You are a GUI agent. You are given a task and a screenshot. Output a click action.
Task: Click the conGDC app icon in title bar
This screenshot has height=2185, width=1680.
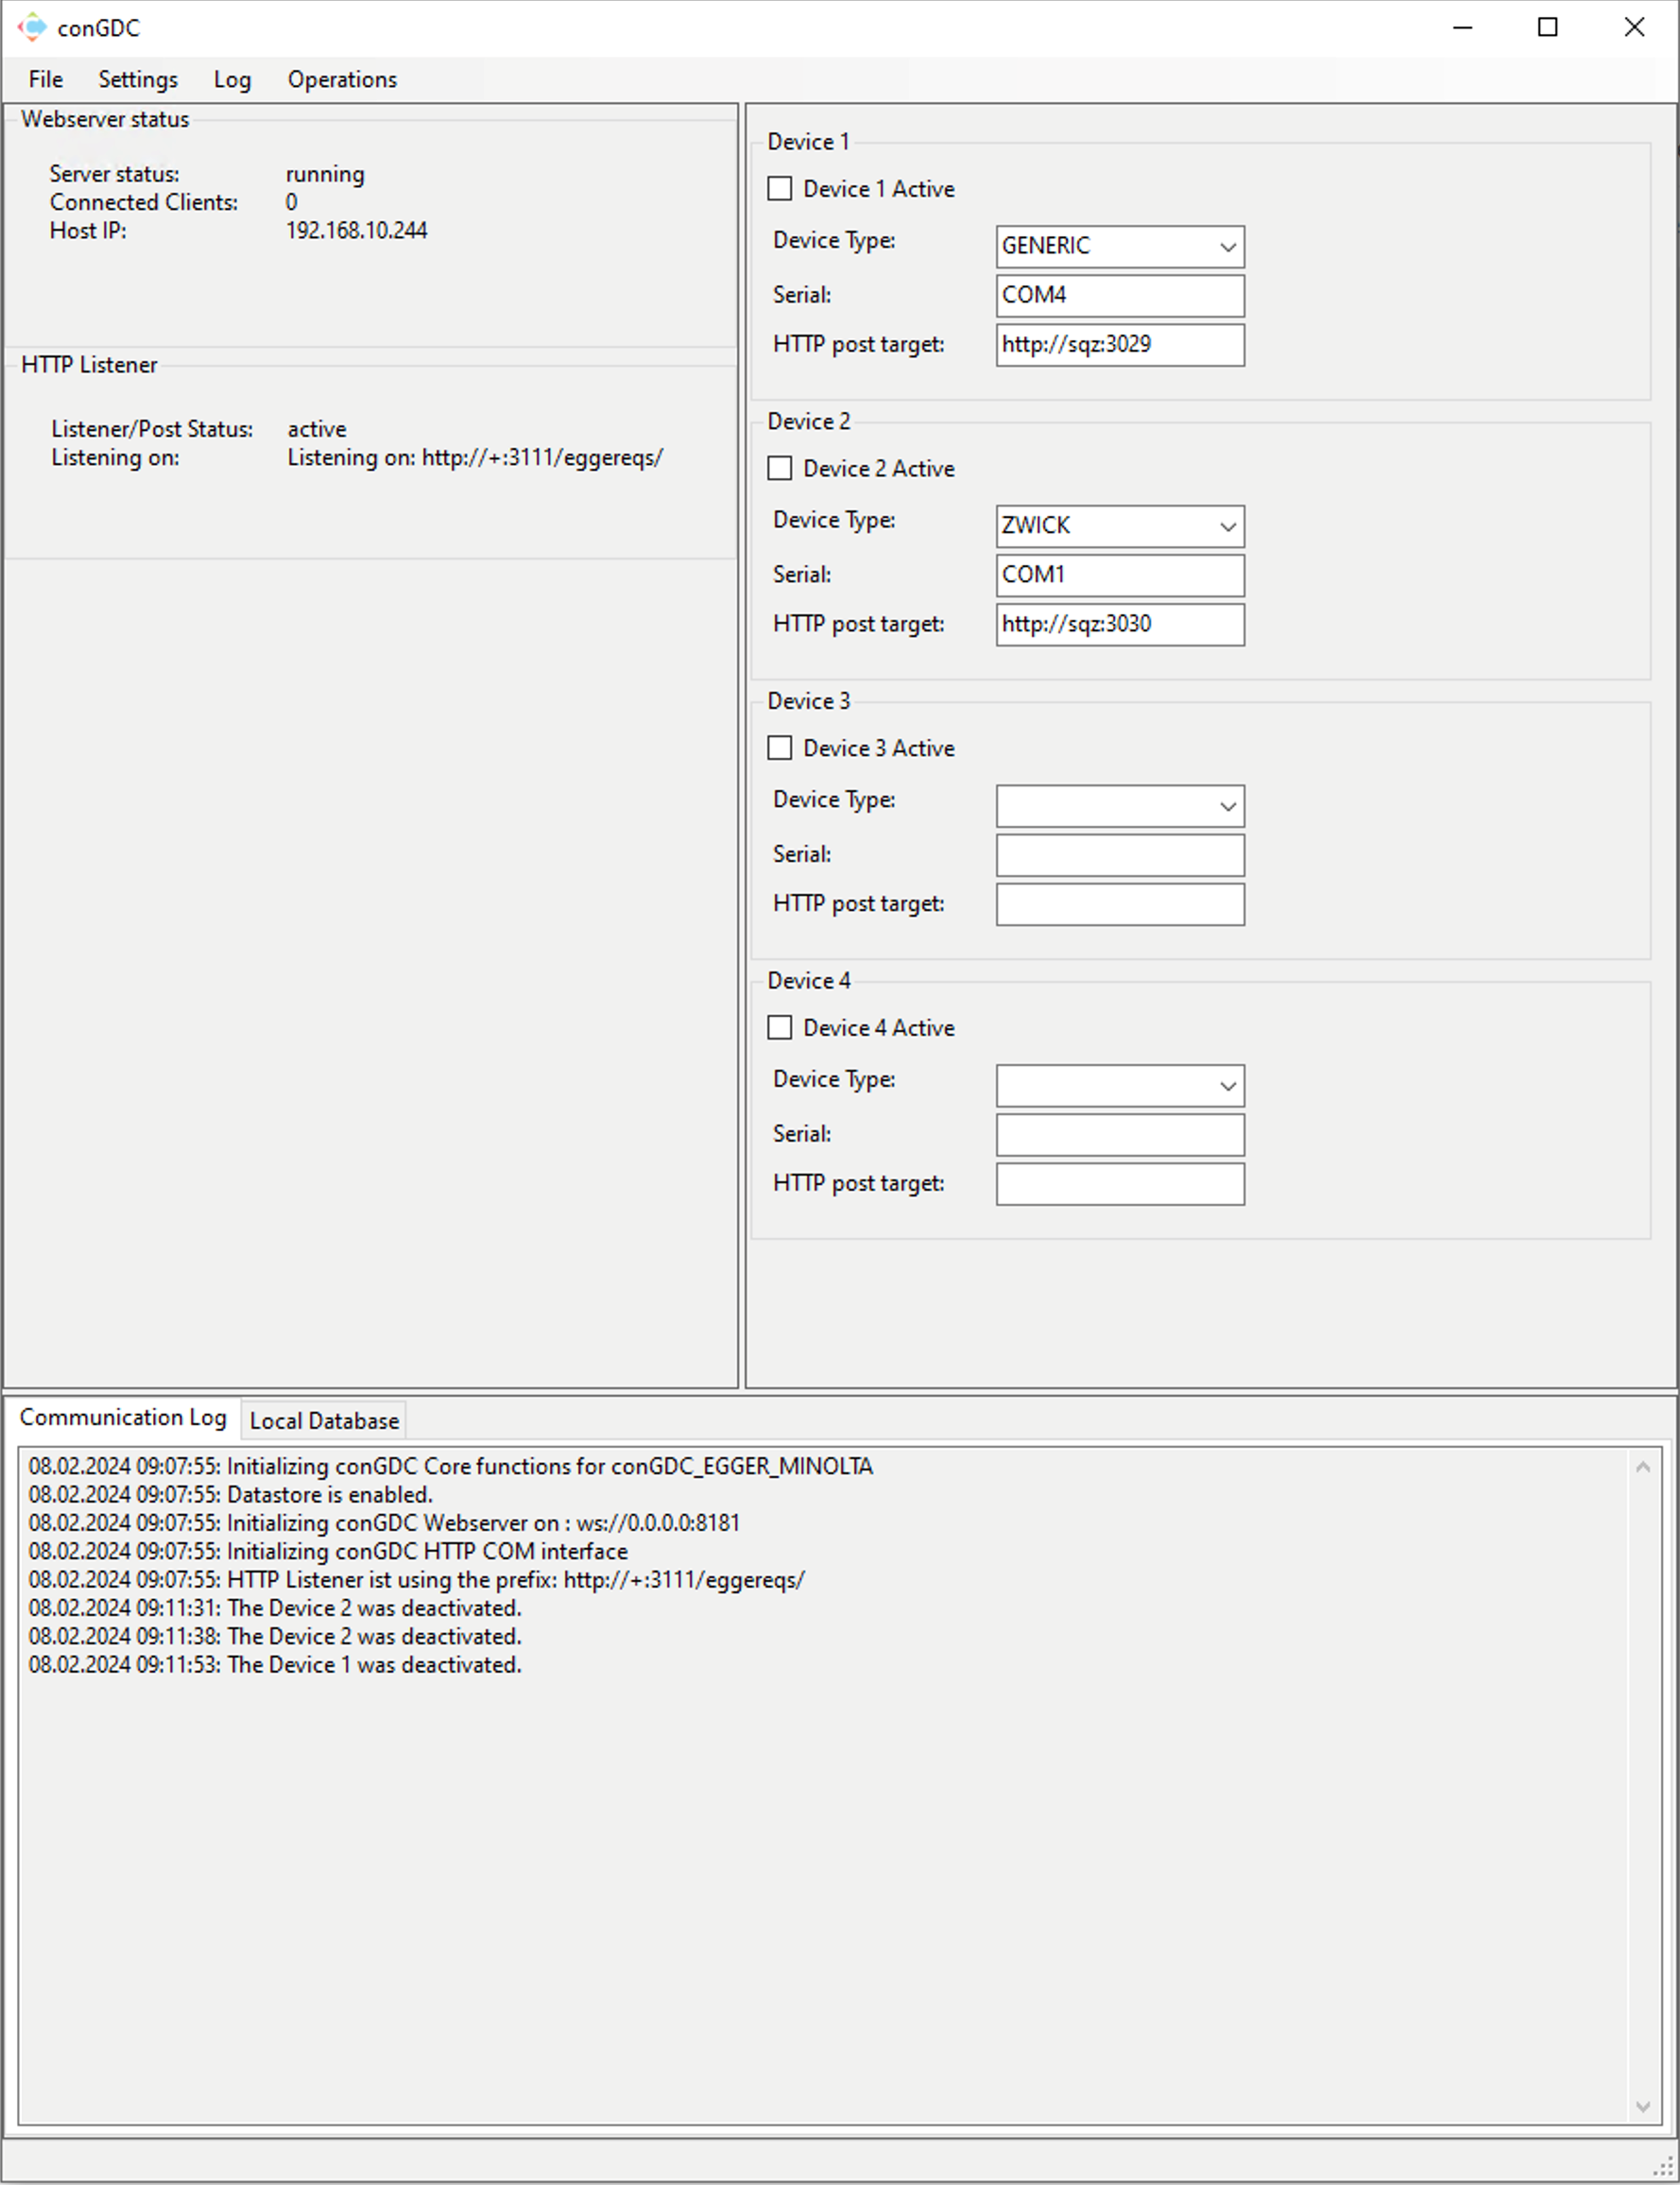coord(31,27)
